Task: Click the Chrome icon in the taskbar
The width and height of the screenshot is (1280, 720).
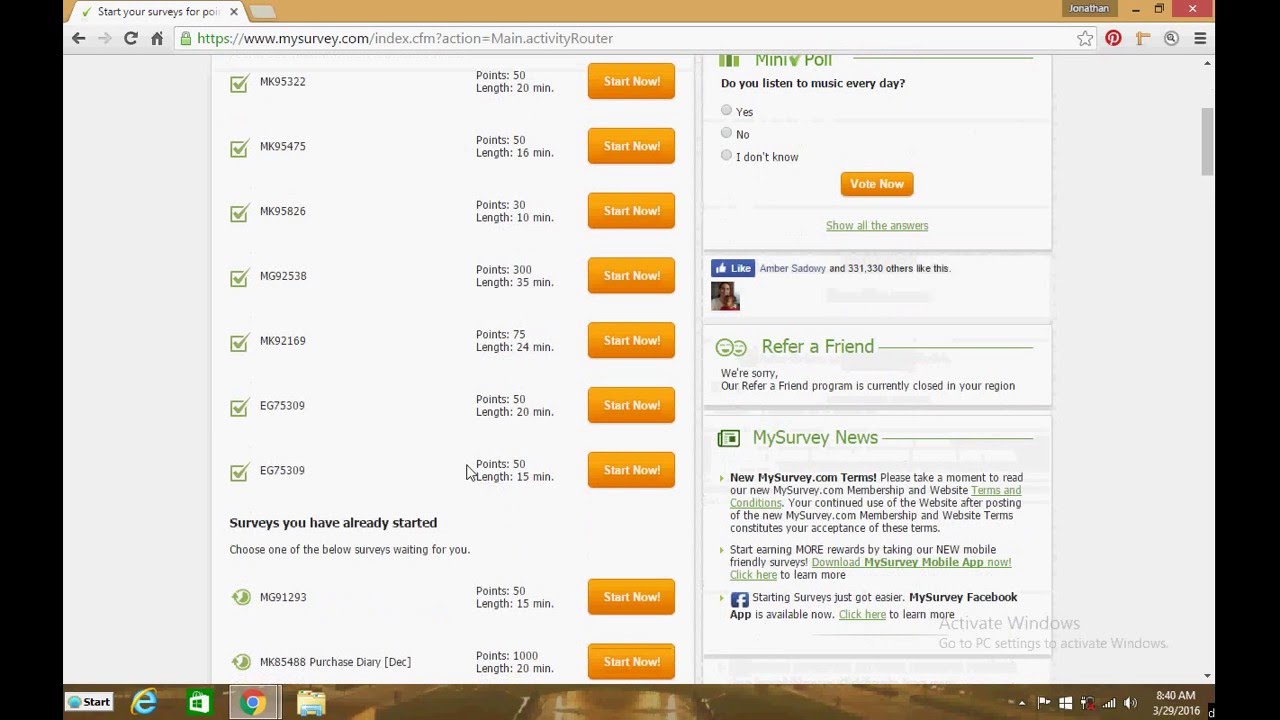Action: pyautogui.click(x=253, y=702)
